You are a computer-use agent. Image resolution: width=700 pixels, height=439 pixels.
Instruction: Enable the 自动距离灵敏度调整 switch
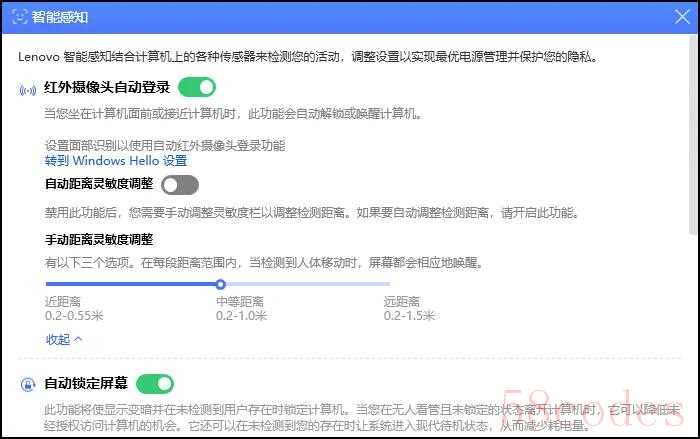point(180,184)
